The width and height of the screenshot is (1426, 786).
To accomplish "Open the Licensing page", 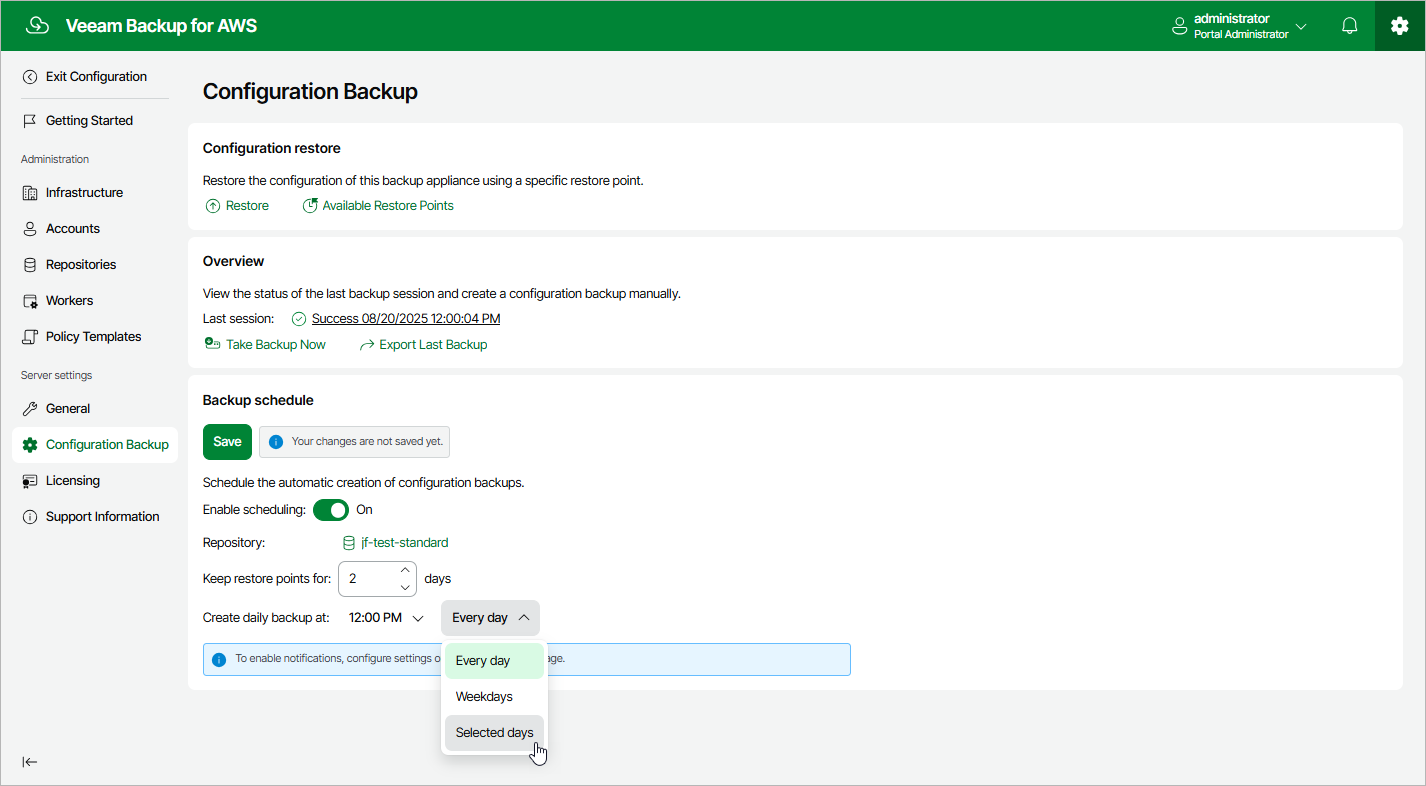I will point(73,481).
